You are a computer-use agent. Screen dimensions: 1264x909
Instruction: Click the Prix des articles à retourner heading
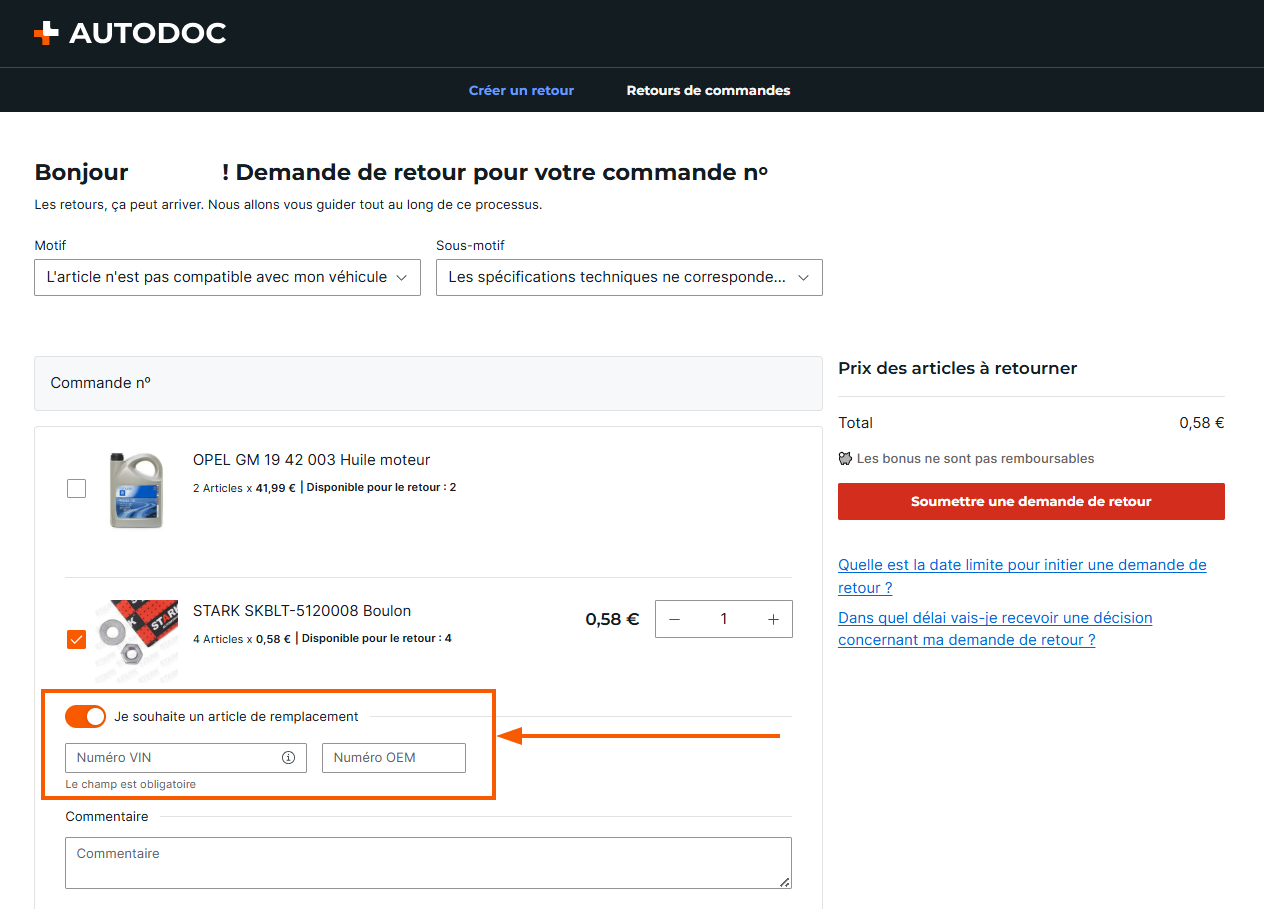tap(957, 368)
